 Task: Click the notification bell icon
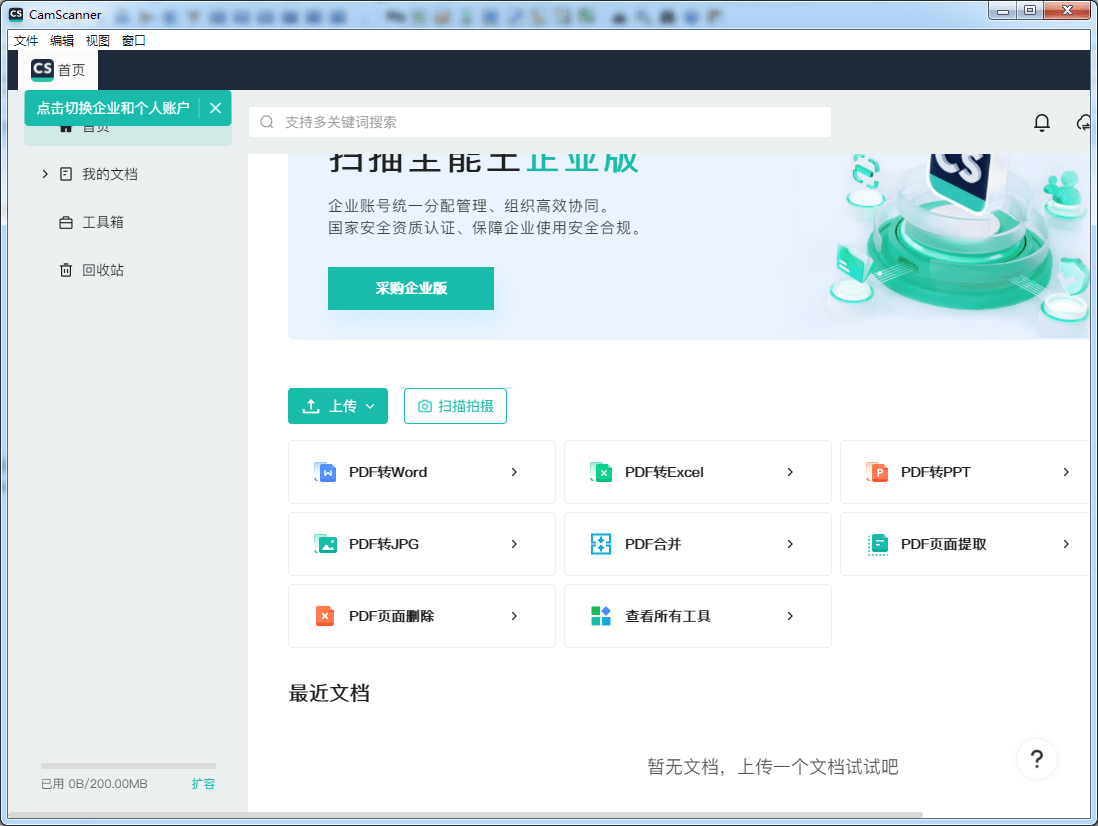point(1041,122)
